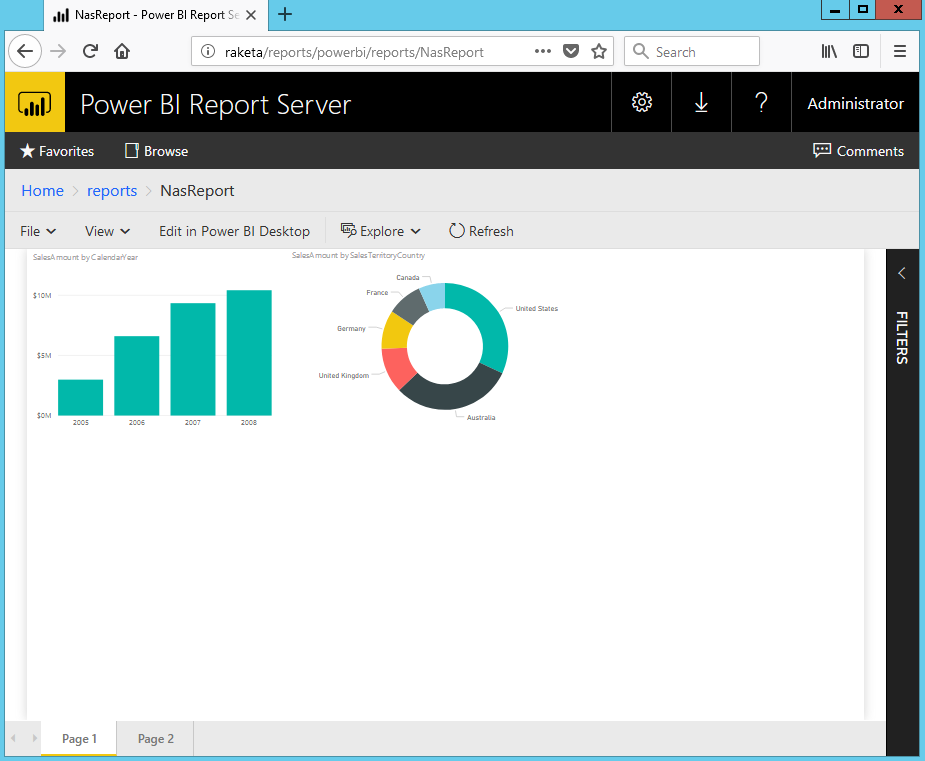Click Browse in the navigation bar
The width and height of the screenshot is (925, 761).
click(x=156, y=151)
